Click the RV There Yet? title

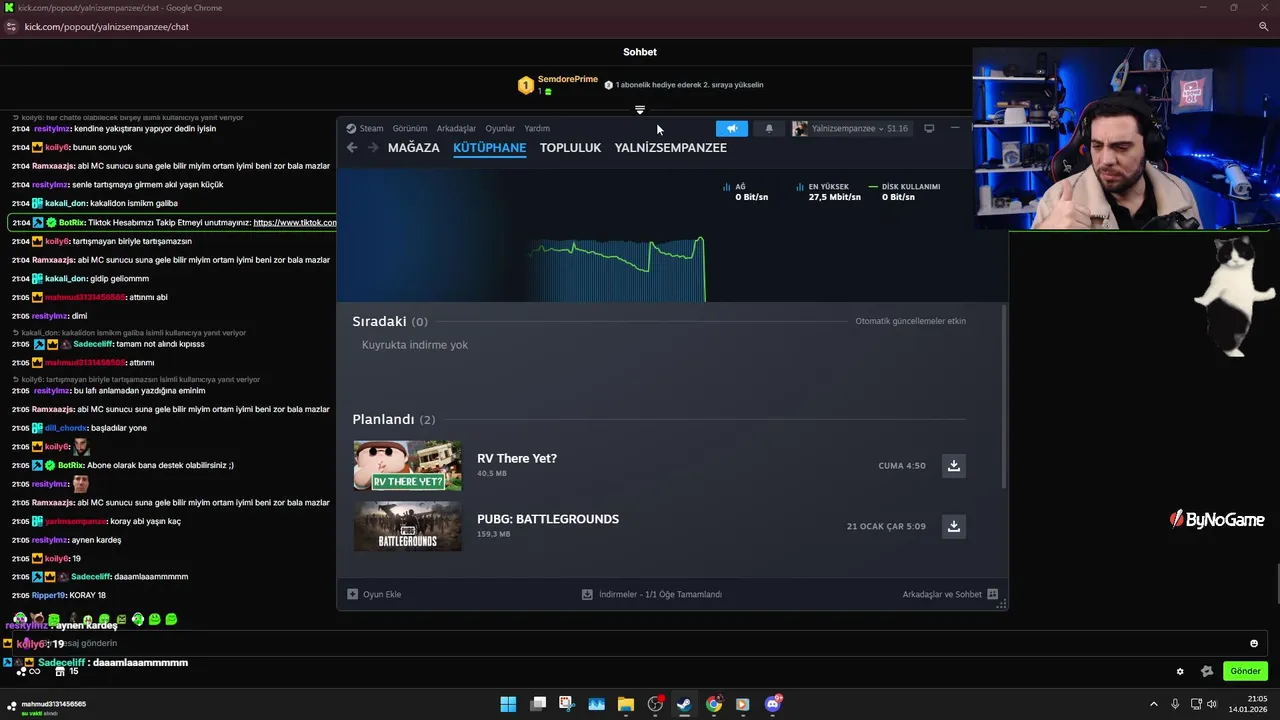pyautogui.click(x=517, y=459)
